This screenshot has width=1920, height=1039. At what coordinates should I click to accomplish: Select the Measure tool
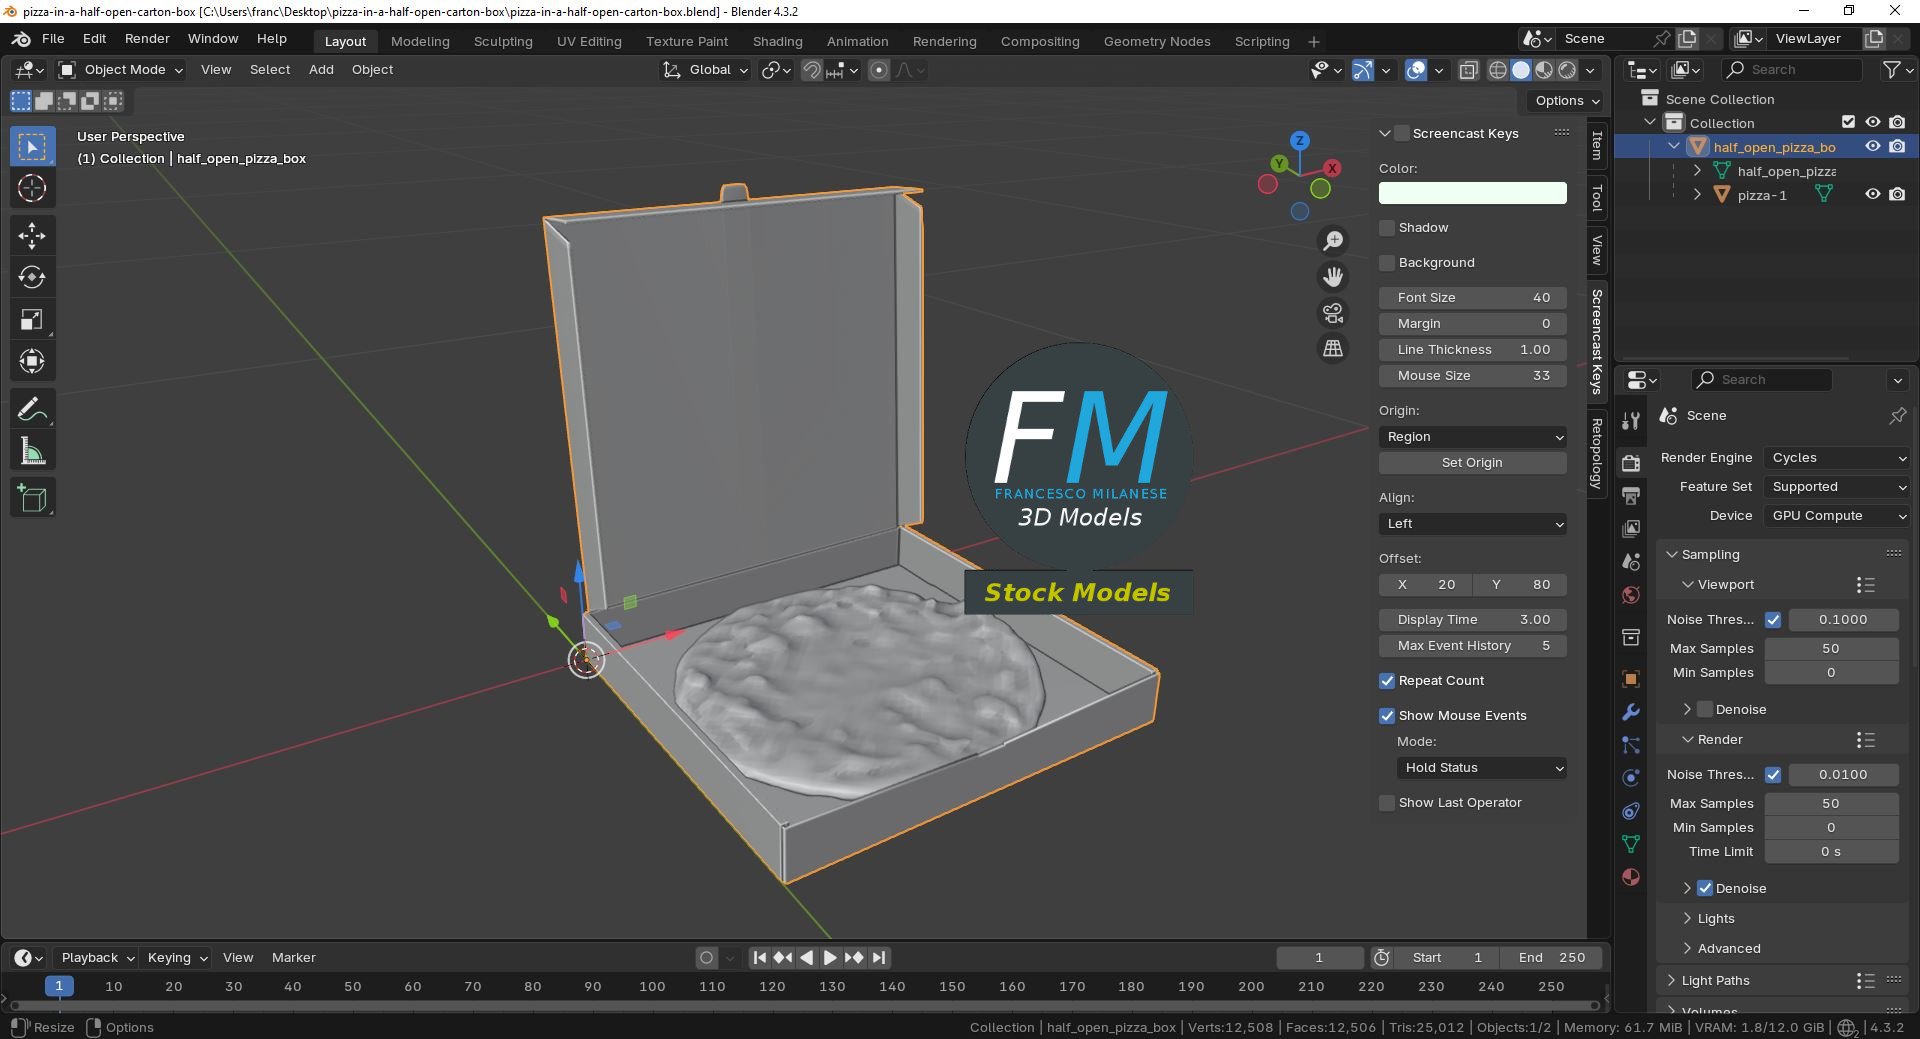click(32, 451)
